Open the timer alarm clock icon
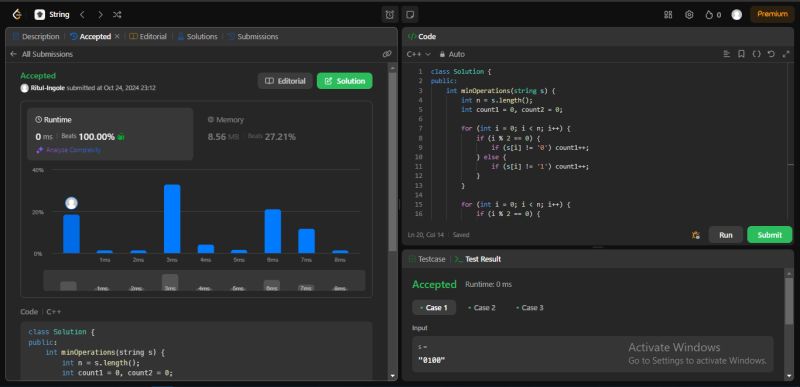The height and width of the screenshot is (387, 800). pos(390,15)
